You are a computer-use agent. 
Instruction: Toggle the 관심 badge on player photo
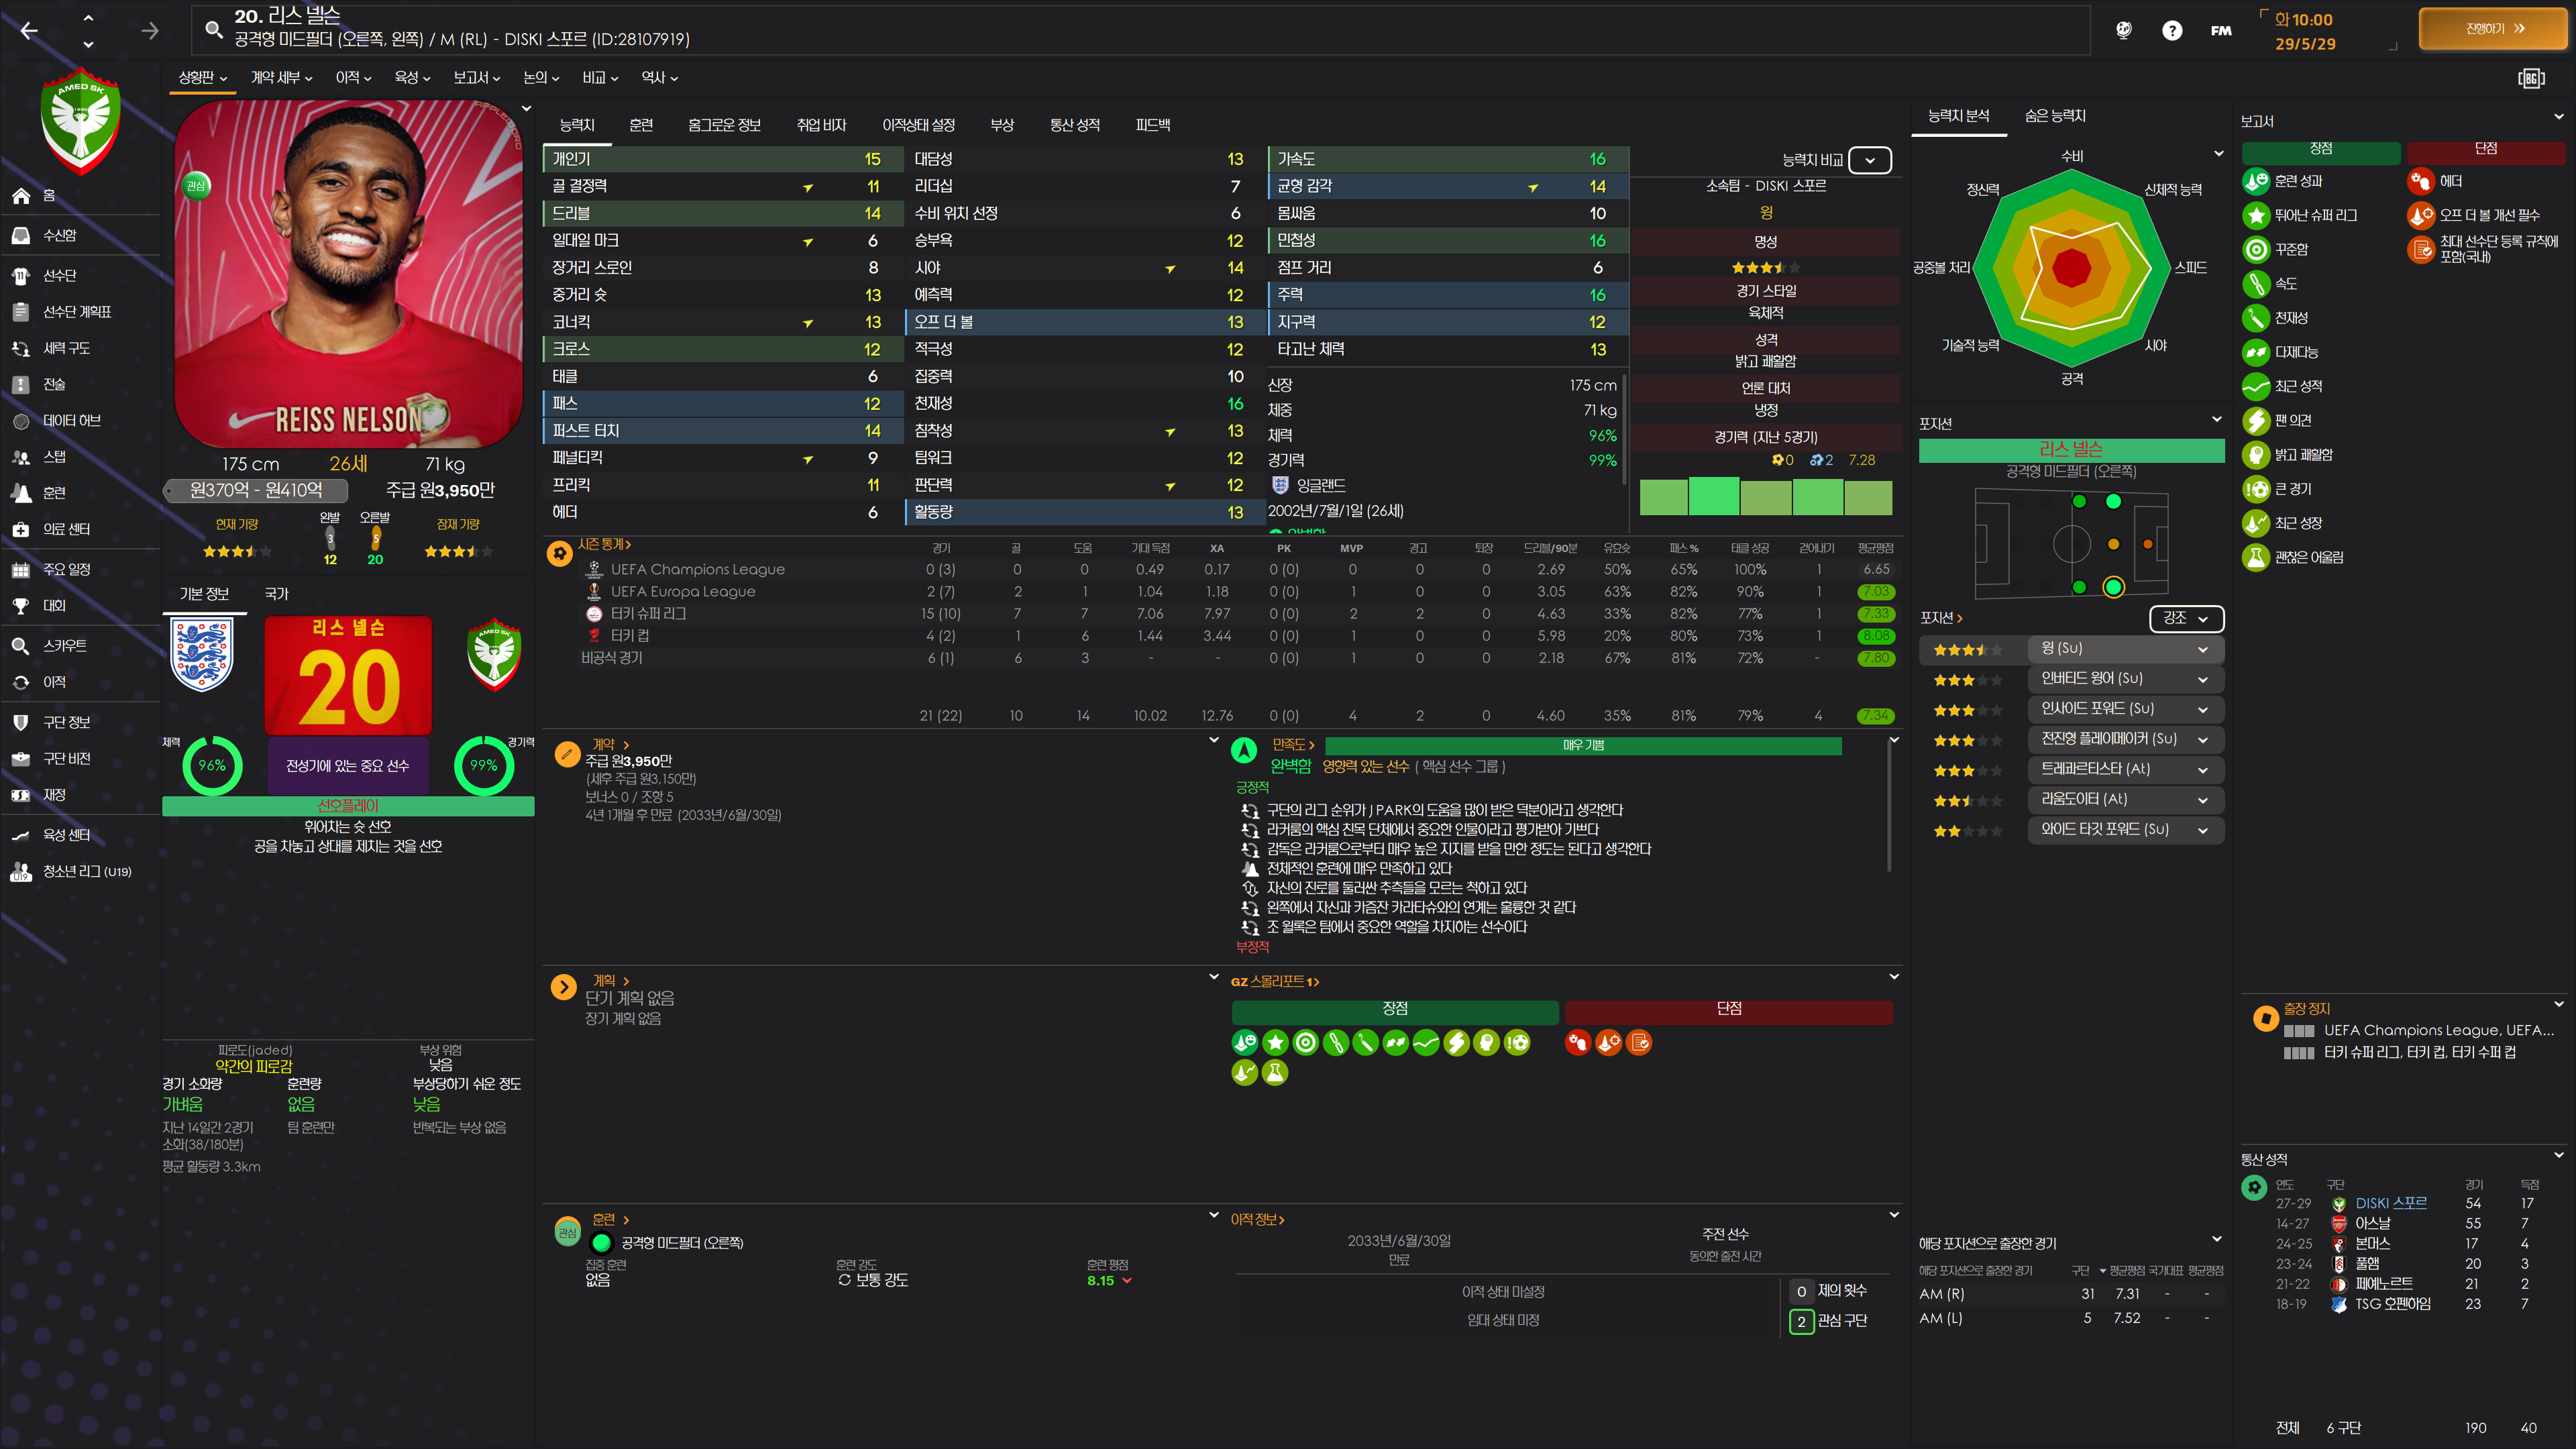[196, 185]
